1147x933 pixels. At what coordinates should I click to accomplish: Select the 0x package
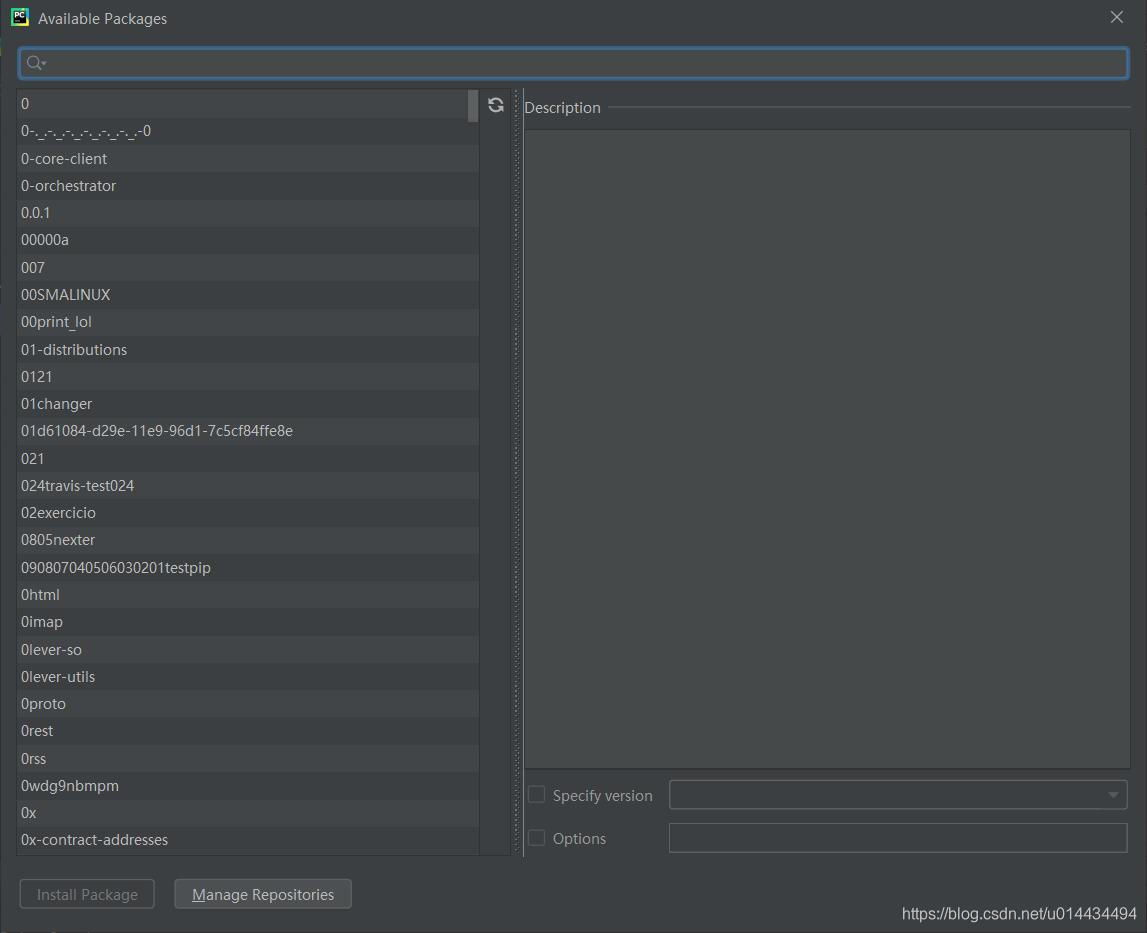coord(248,813)
